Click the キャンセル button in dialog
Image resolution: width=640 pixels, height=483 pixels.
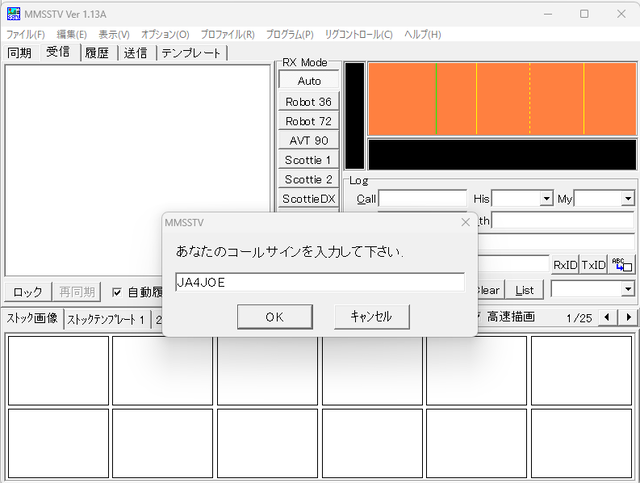pos(371,317)
